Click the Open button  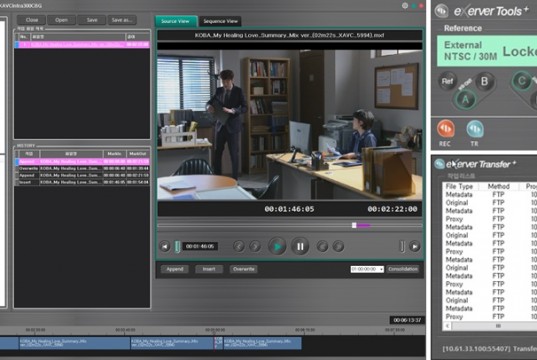coord(62,20)
